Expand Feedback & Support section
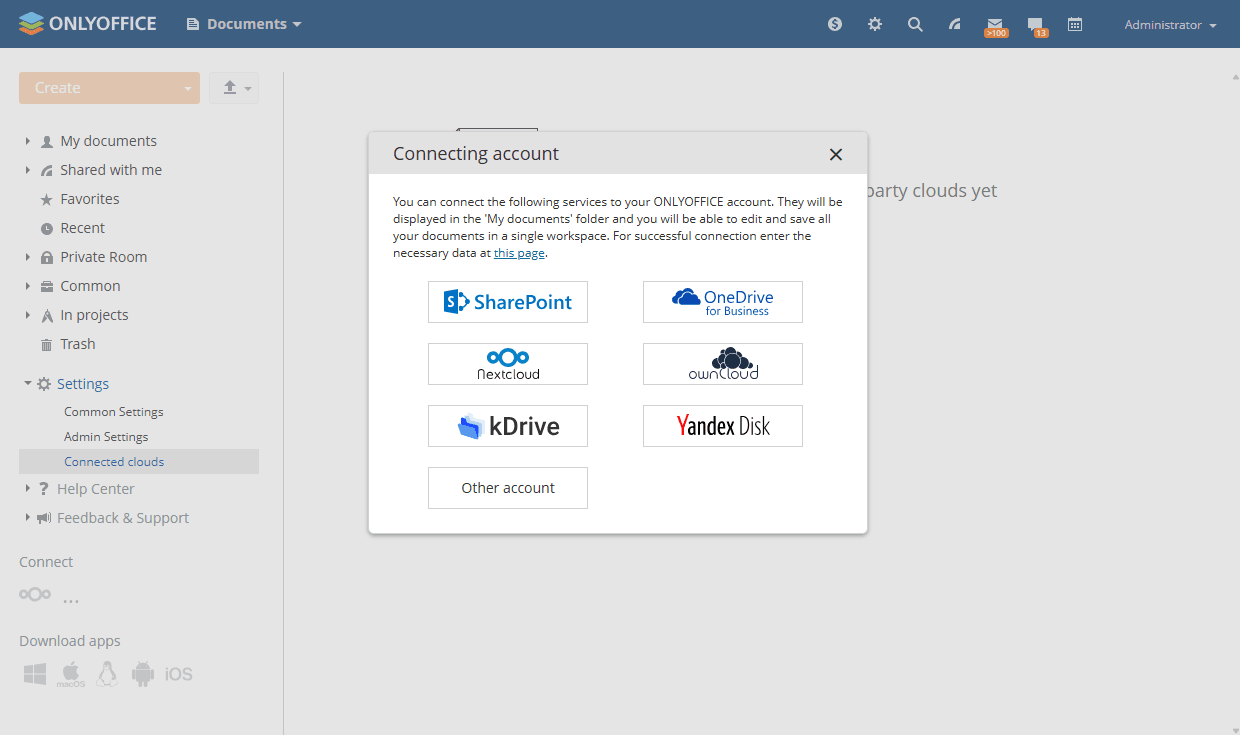Screen dimensions: 1240x735 (x=28, y=518)
